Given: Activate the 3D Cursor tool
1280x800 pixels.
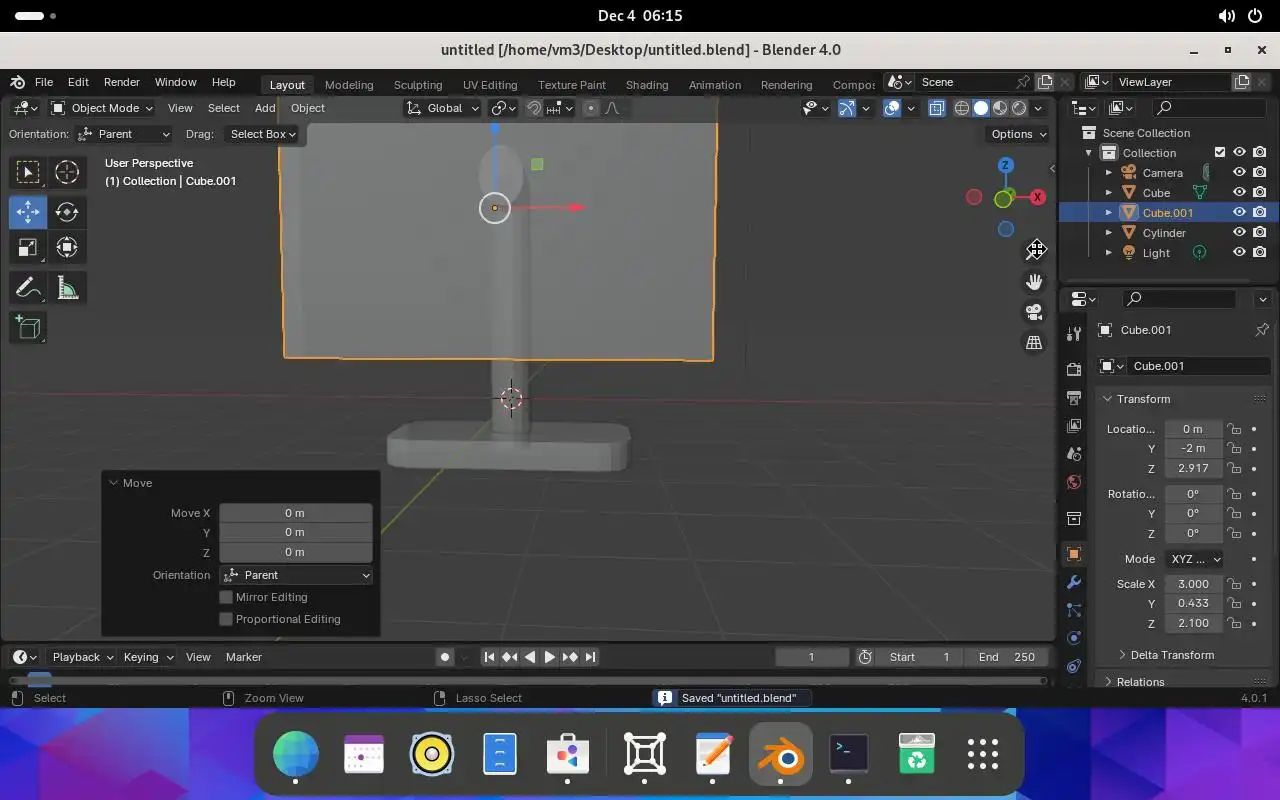Looking at the screenshot, I should click(67, 172).
